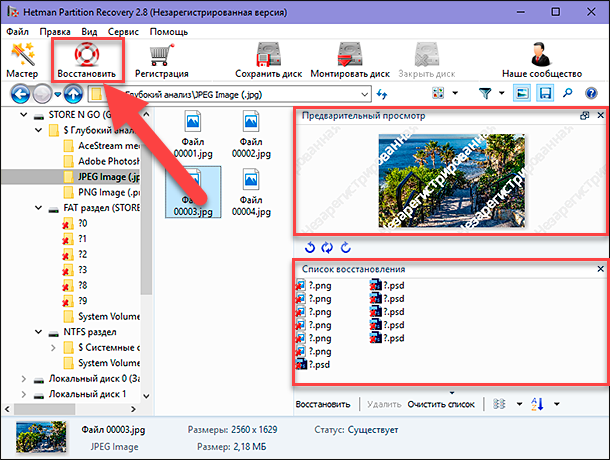Collapse the NTFS раздел node
This screenshot has width=610, height=460.
[39, 332]
